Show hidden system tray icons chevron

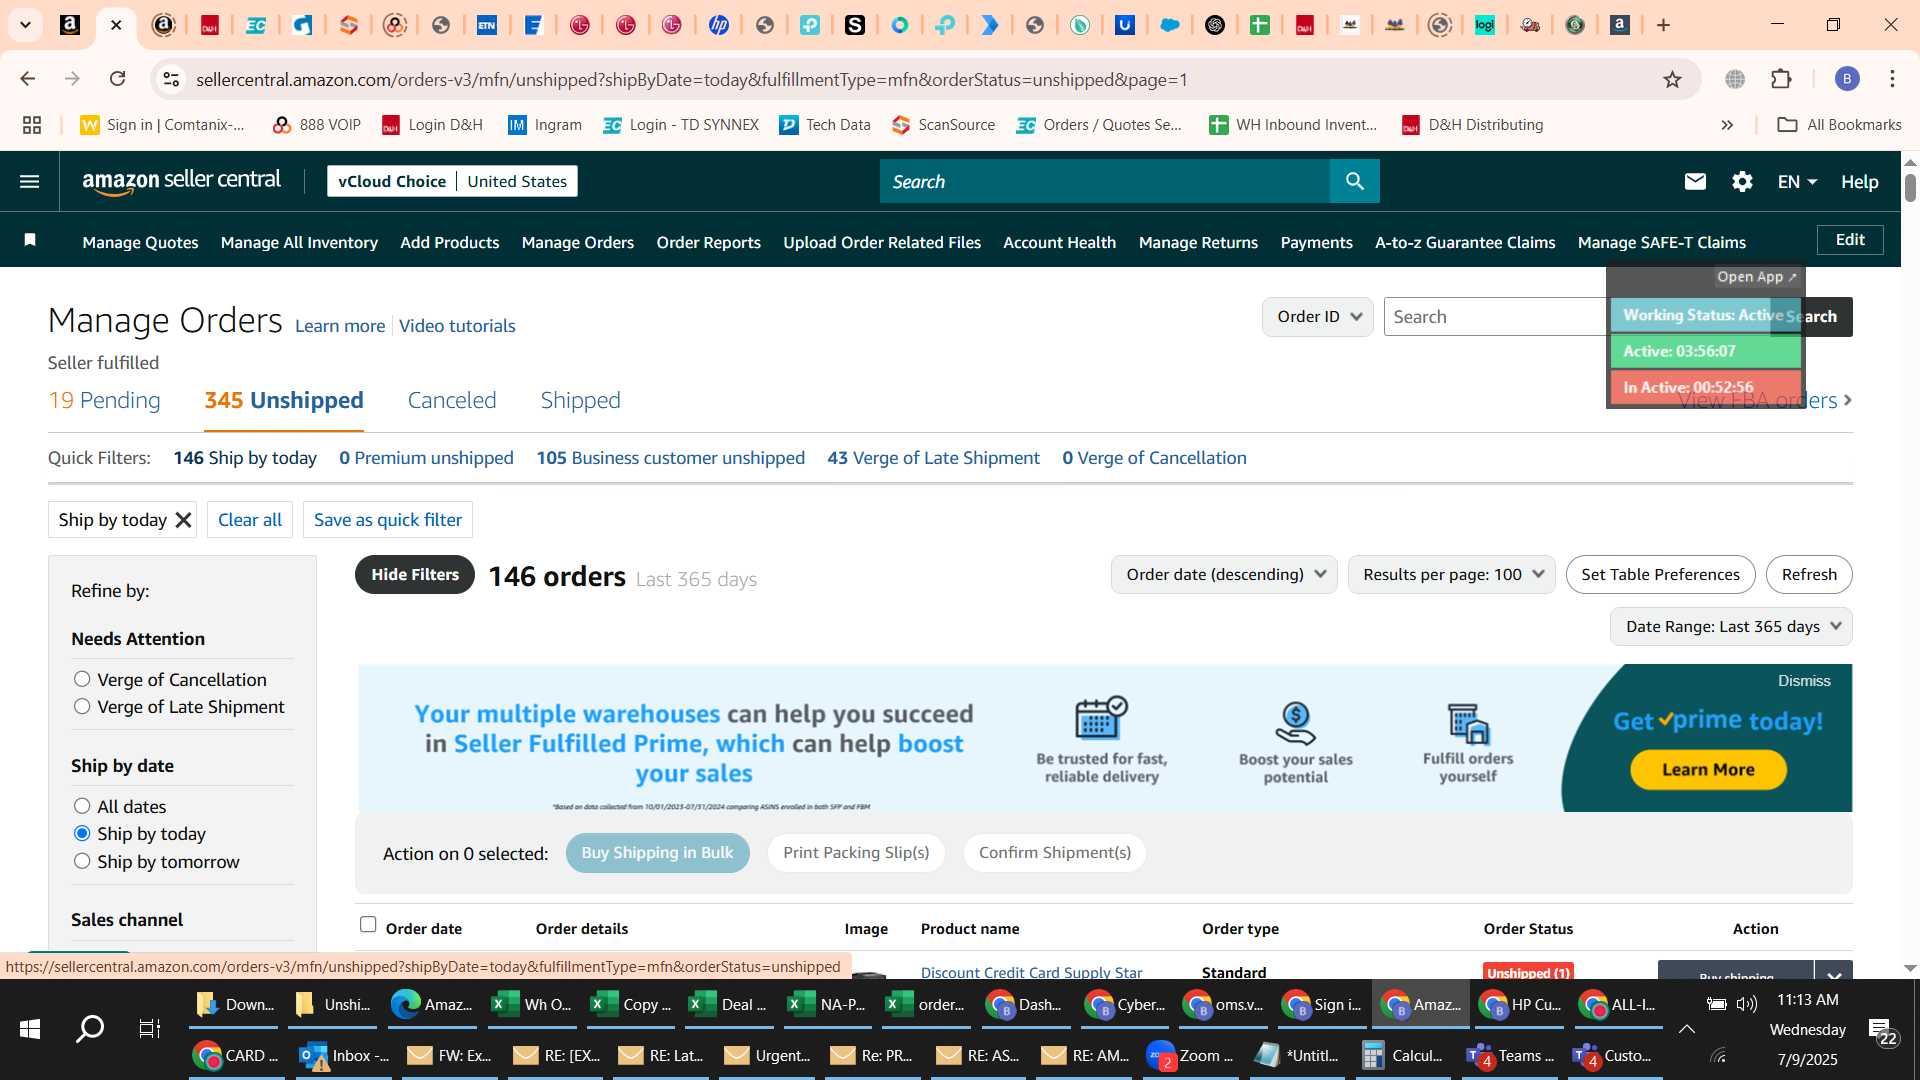[x=1686, y=1029]
